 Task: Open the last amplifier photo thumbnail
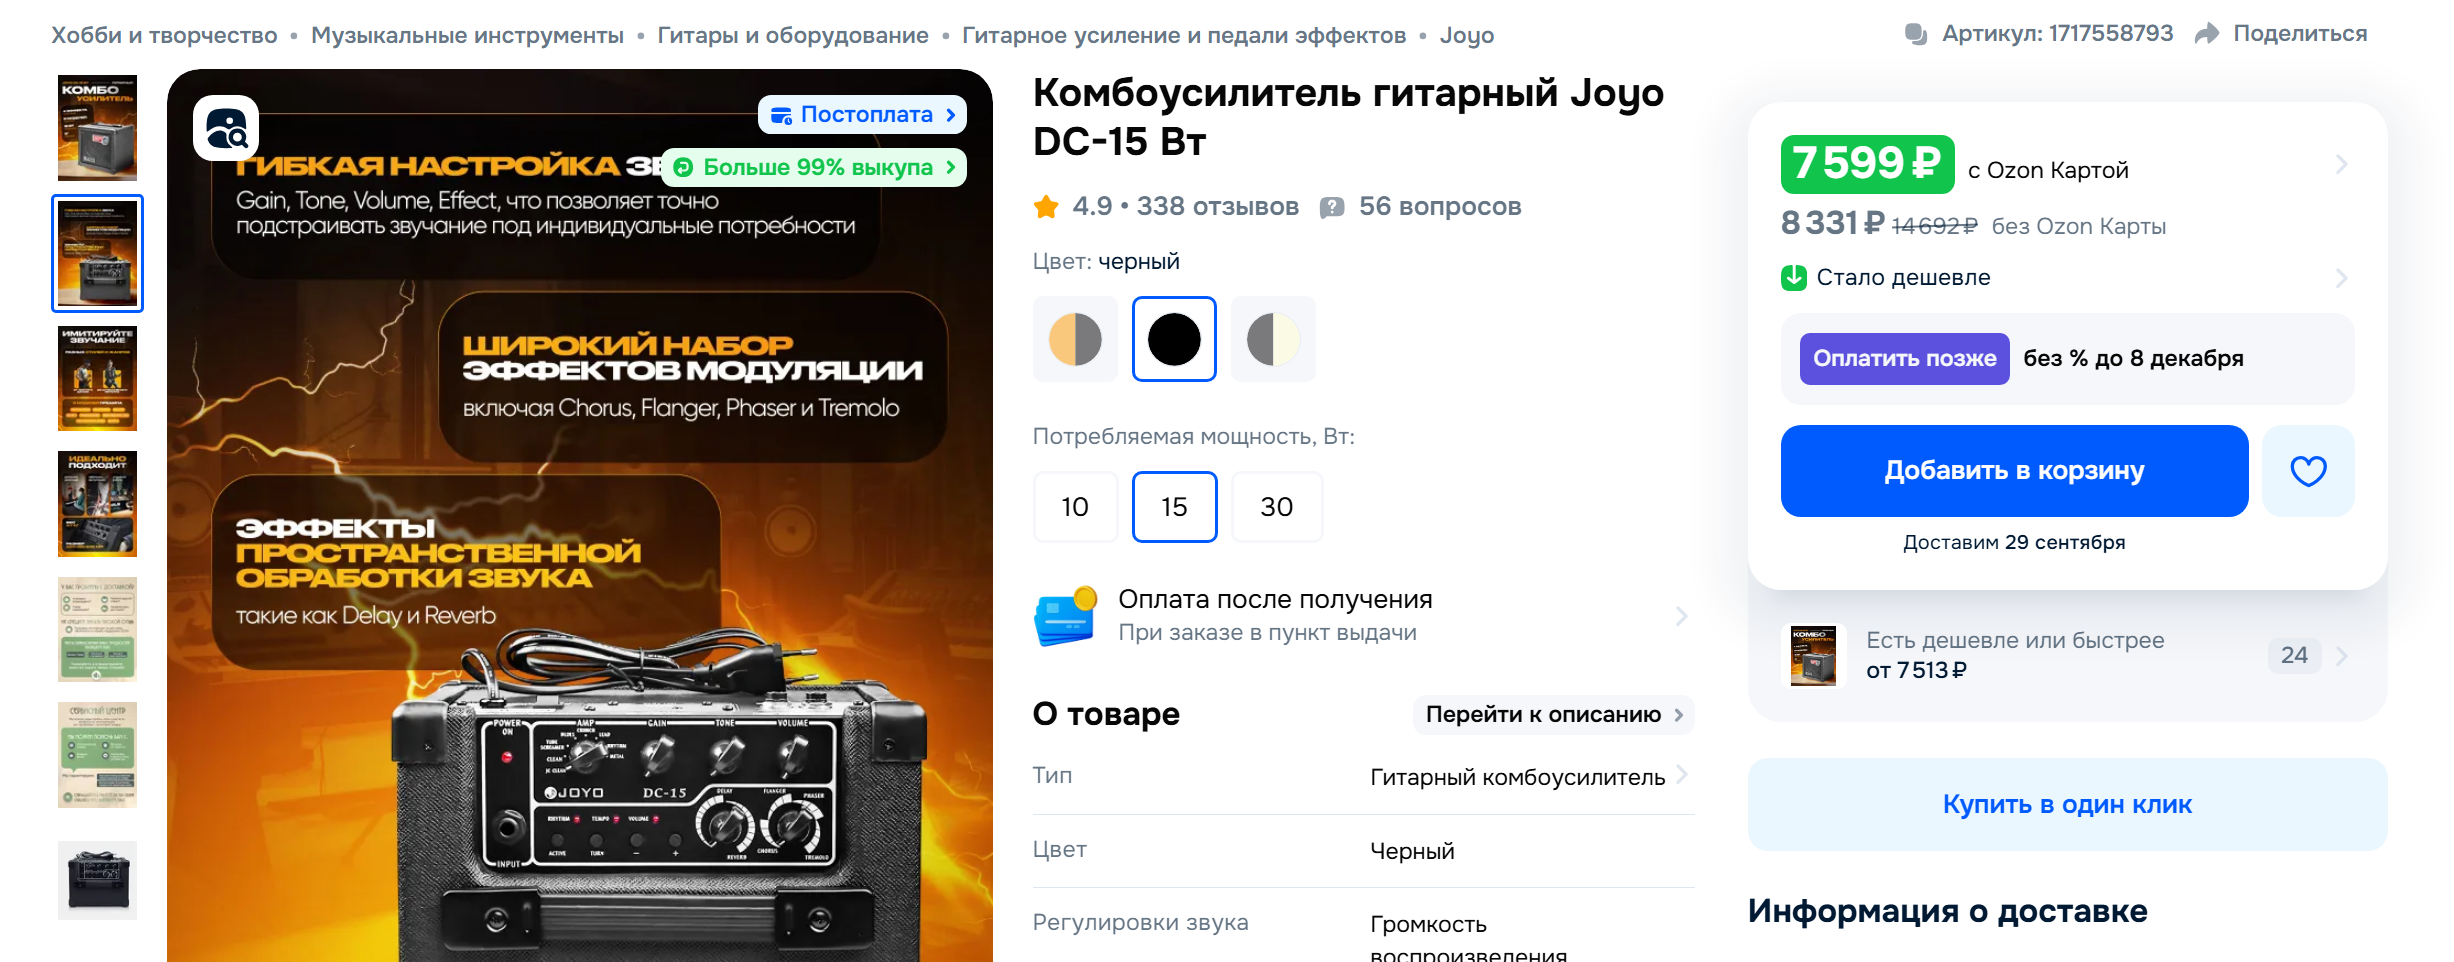pyautogui.click(x=97, y=880)
